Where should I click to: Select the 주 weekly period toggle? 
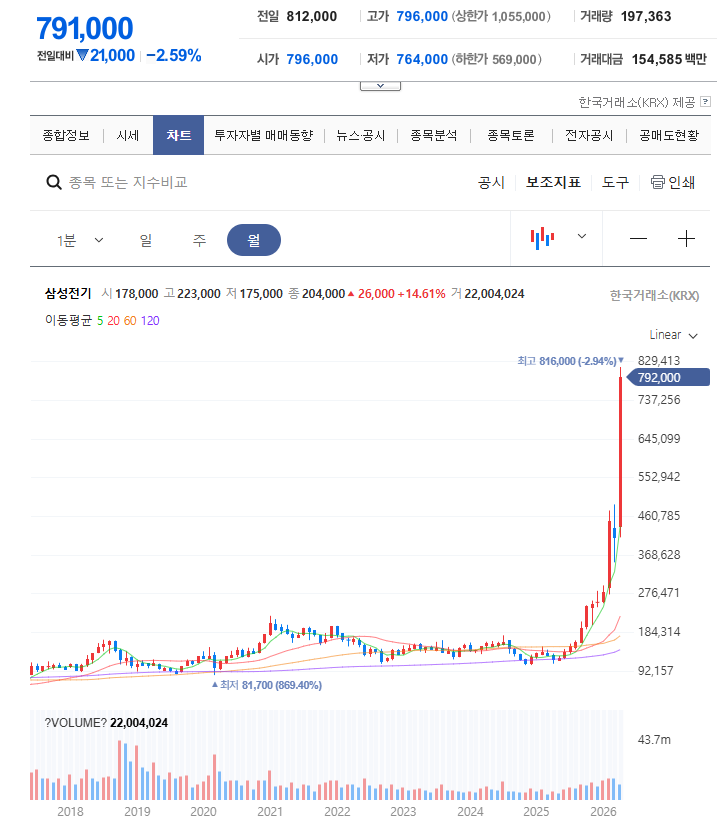(x=199, y=240)
